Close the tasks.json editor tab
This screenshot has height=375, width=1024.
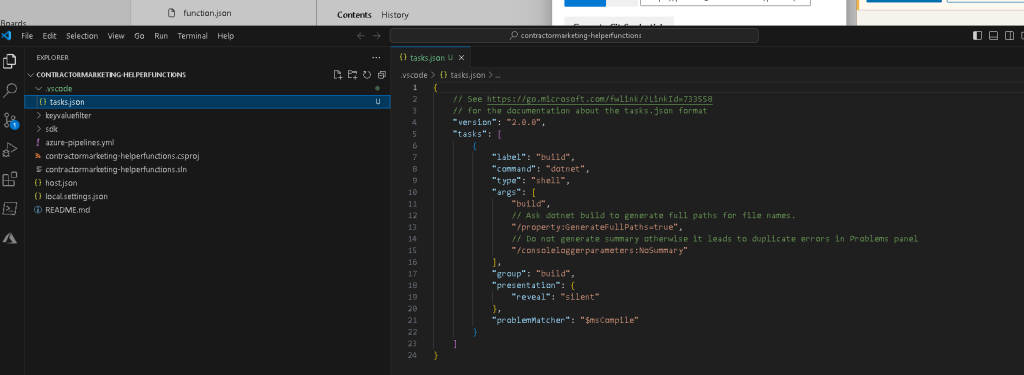461,57
